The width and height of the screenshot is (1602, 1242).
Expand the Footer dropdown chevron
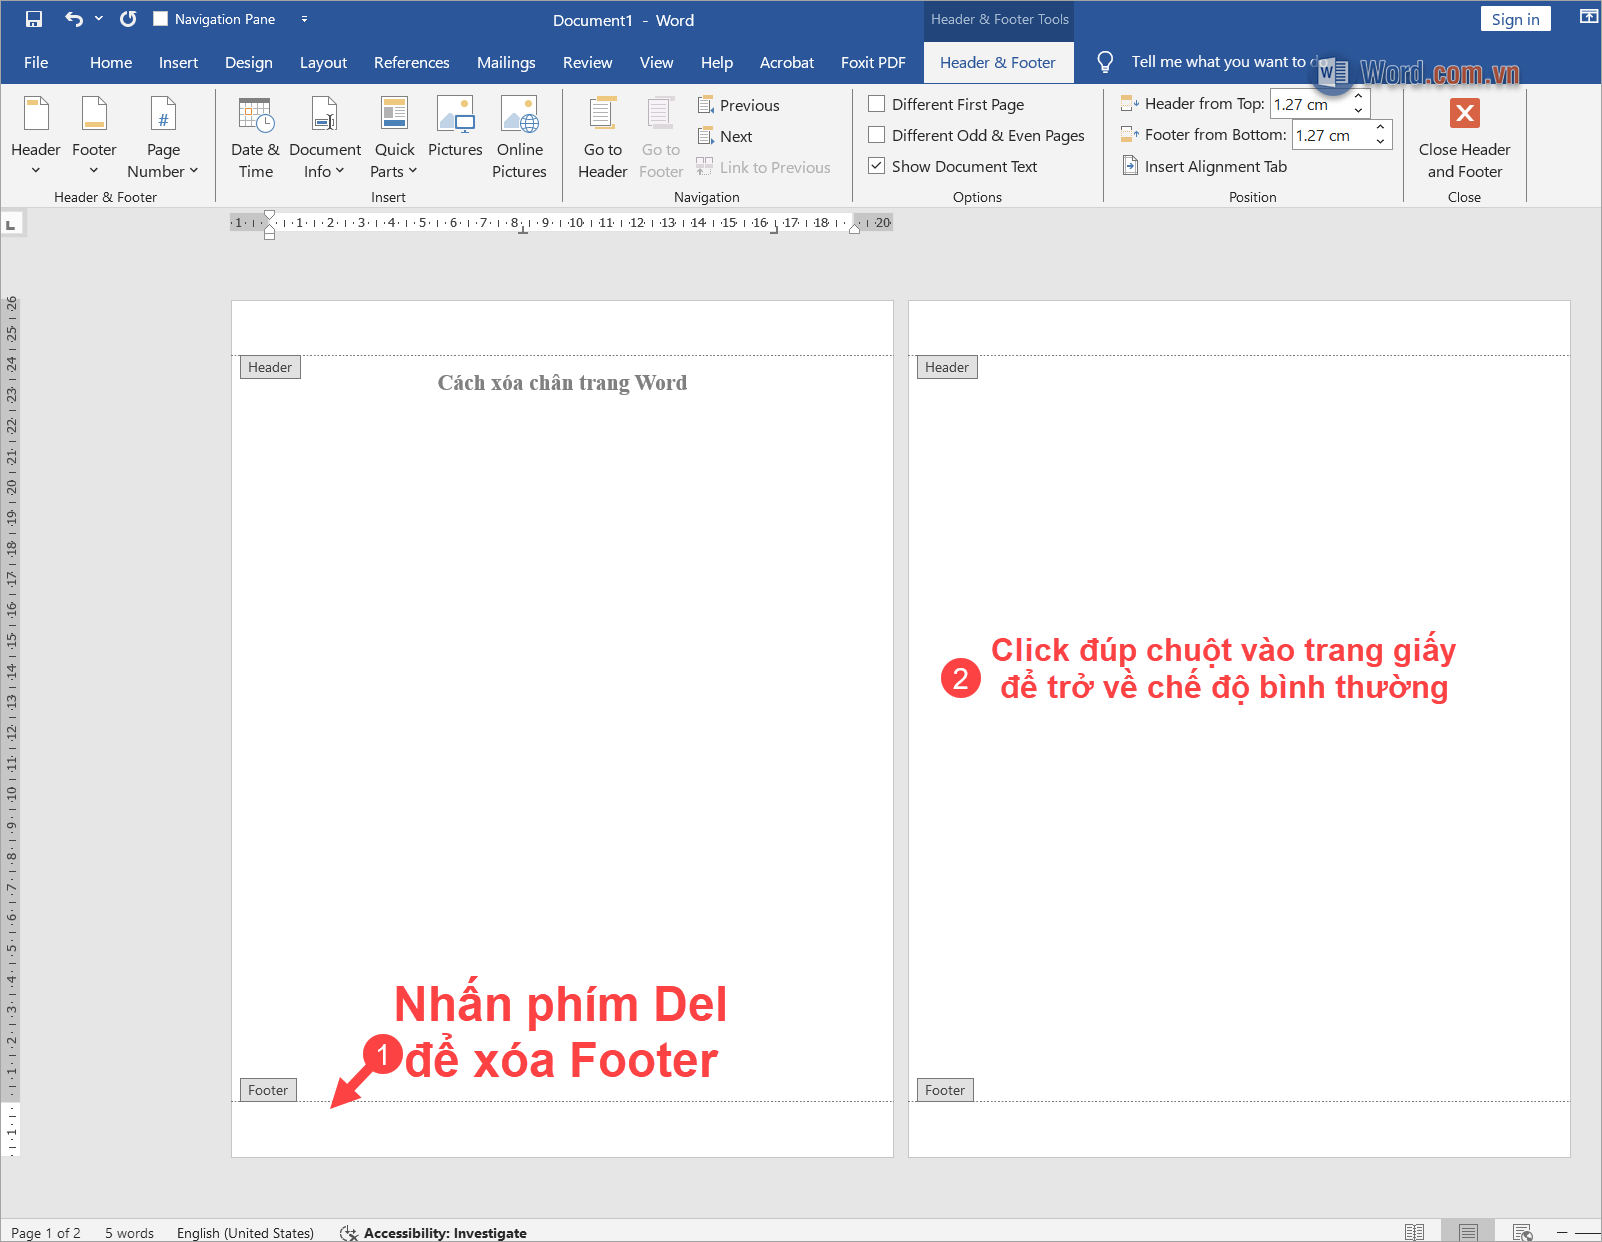click(94, 171)
